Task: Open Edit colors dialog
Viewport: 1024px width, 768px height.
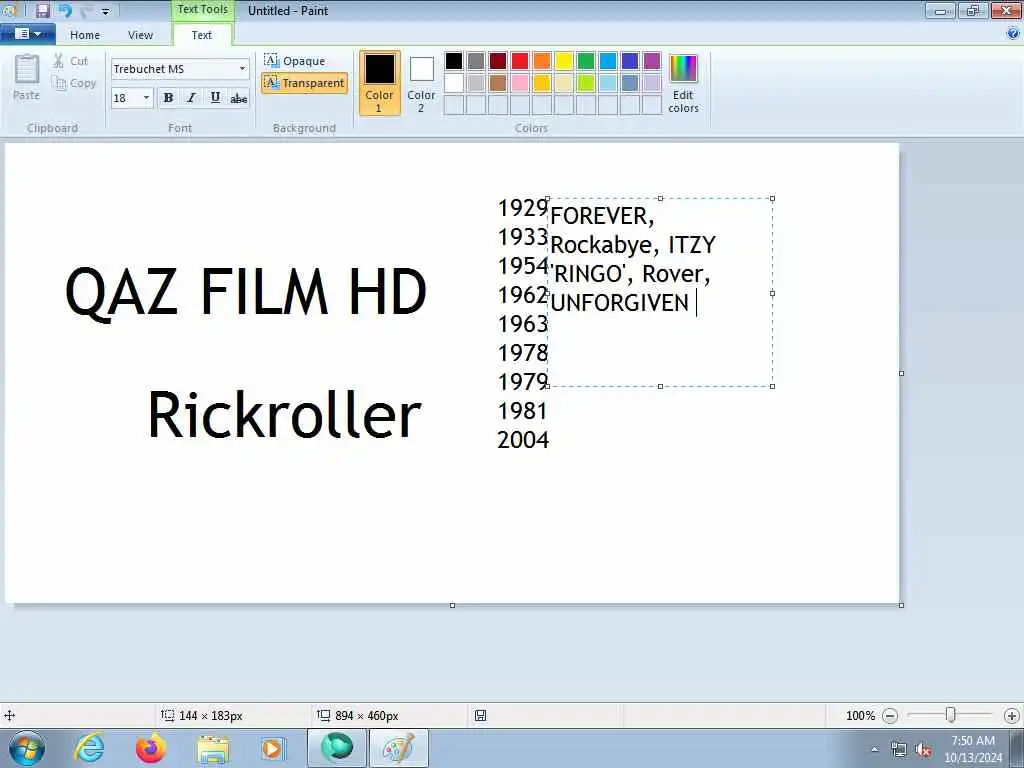Action: pyautogui.click(x=683, y=83)
